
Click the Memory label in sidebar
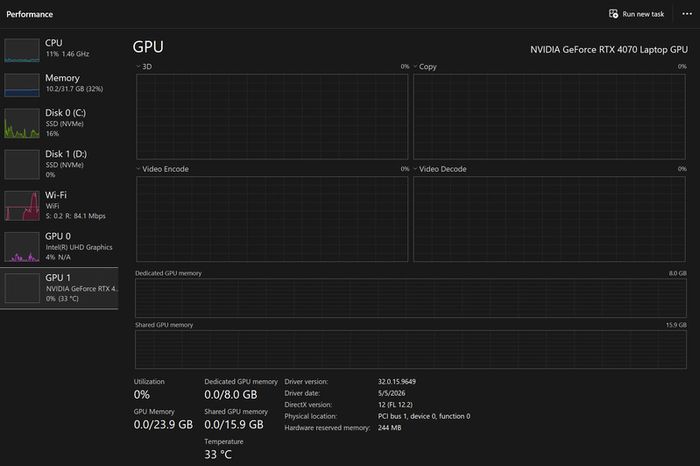click(62, 78)
